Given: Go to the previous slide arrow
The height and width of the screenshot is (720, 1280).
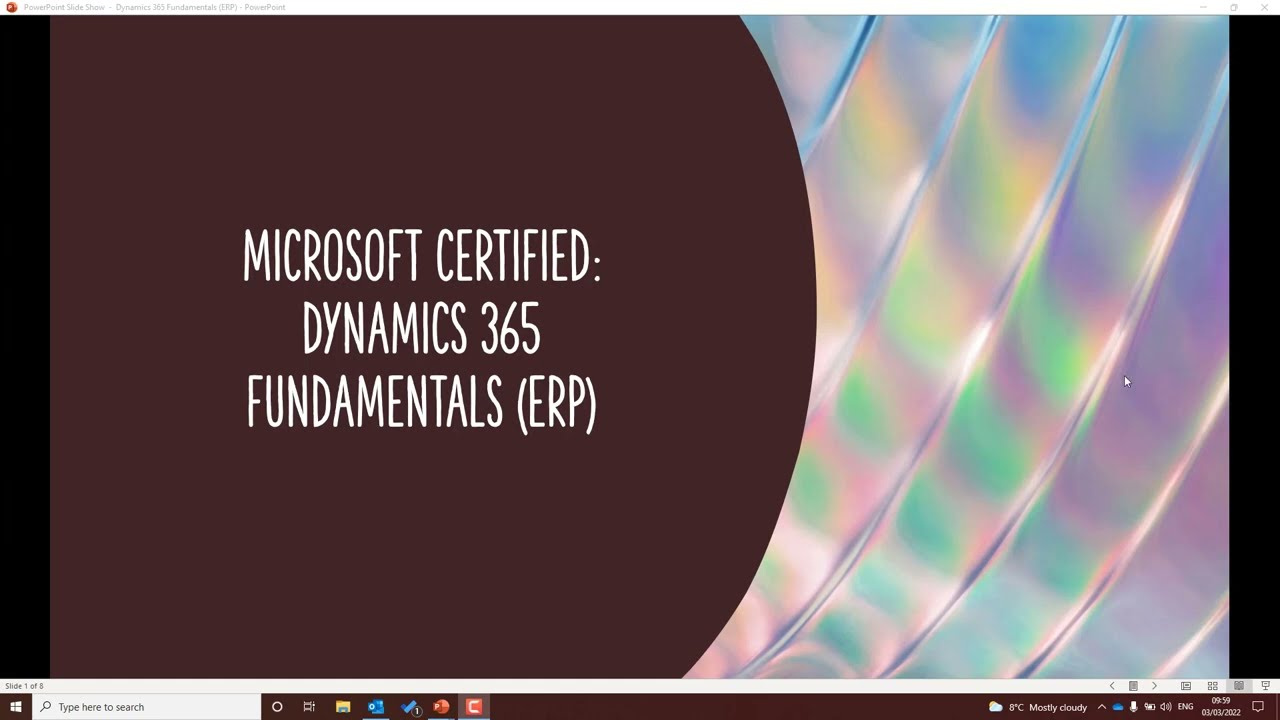Looking at the screenshot, I should (x=1112, y=686).
